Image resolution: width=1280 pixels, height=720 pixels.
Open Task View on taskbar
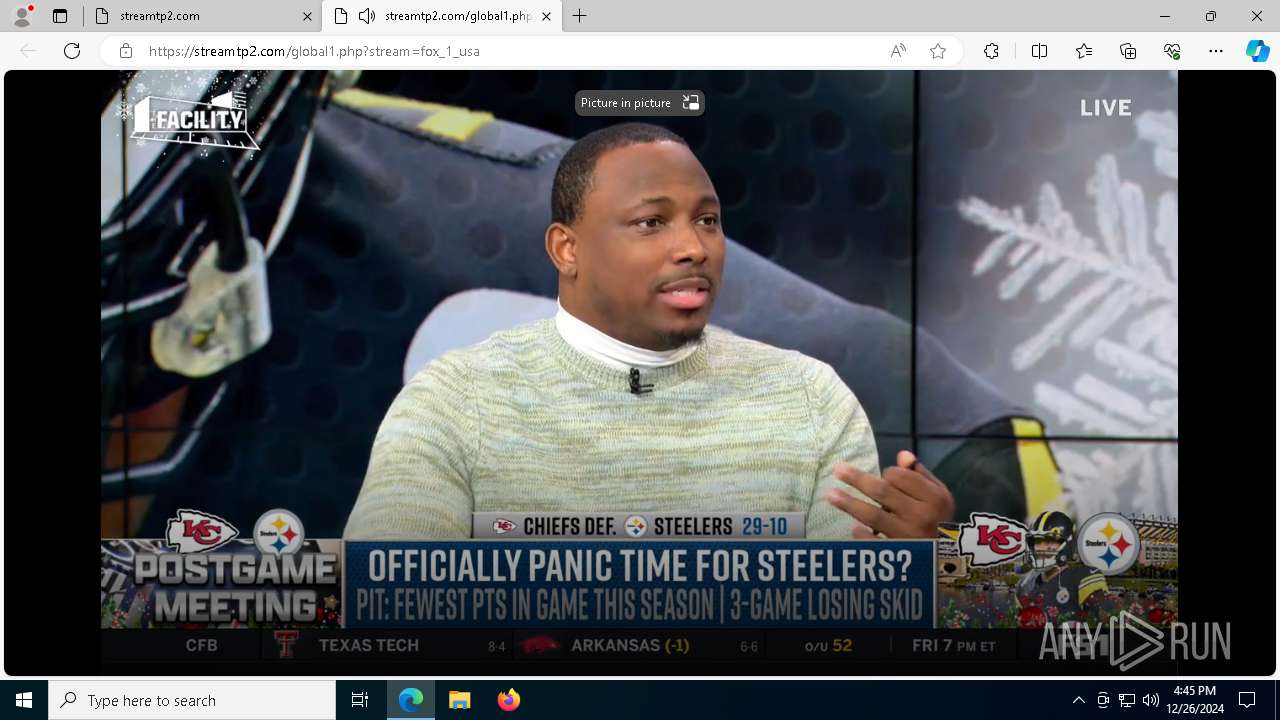tap(360, 700)
